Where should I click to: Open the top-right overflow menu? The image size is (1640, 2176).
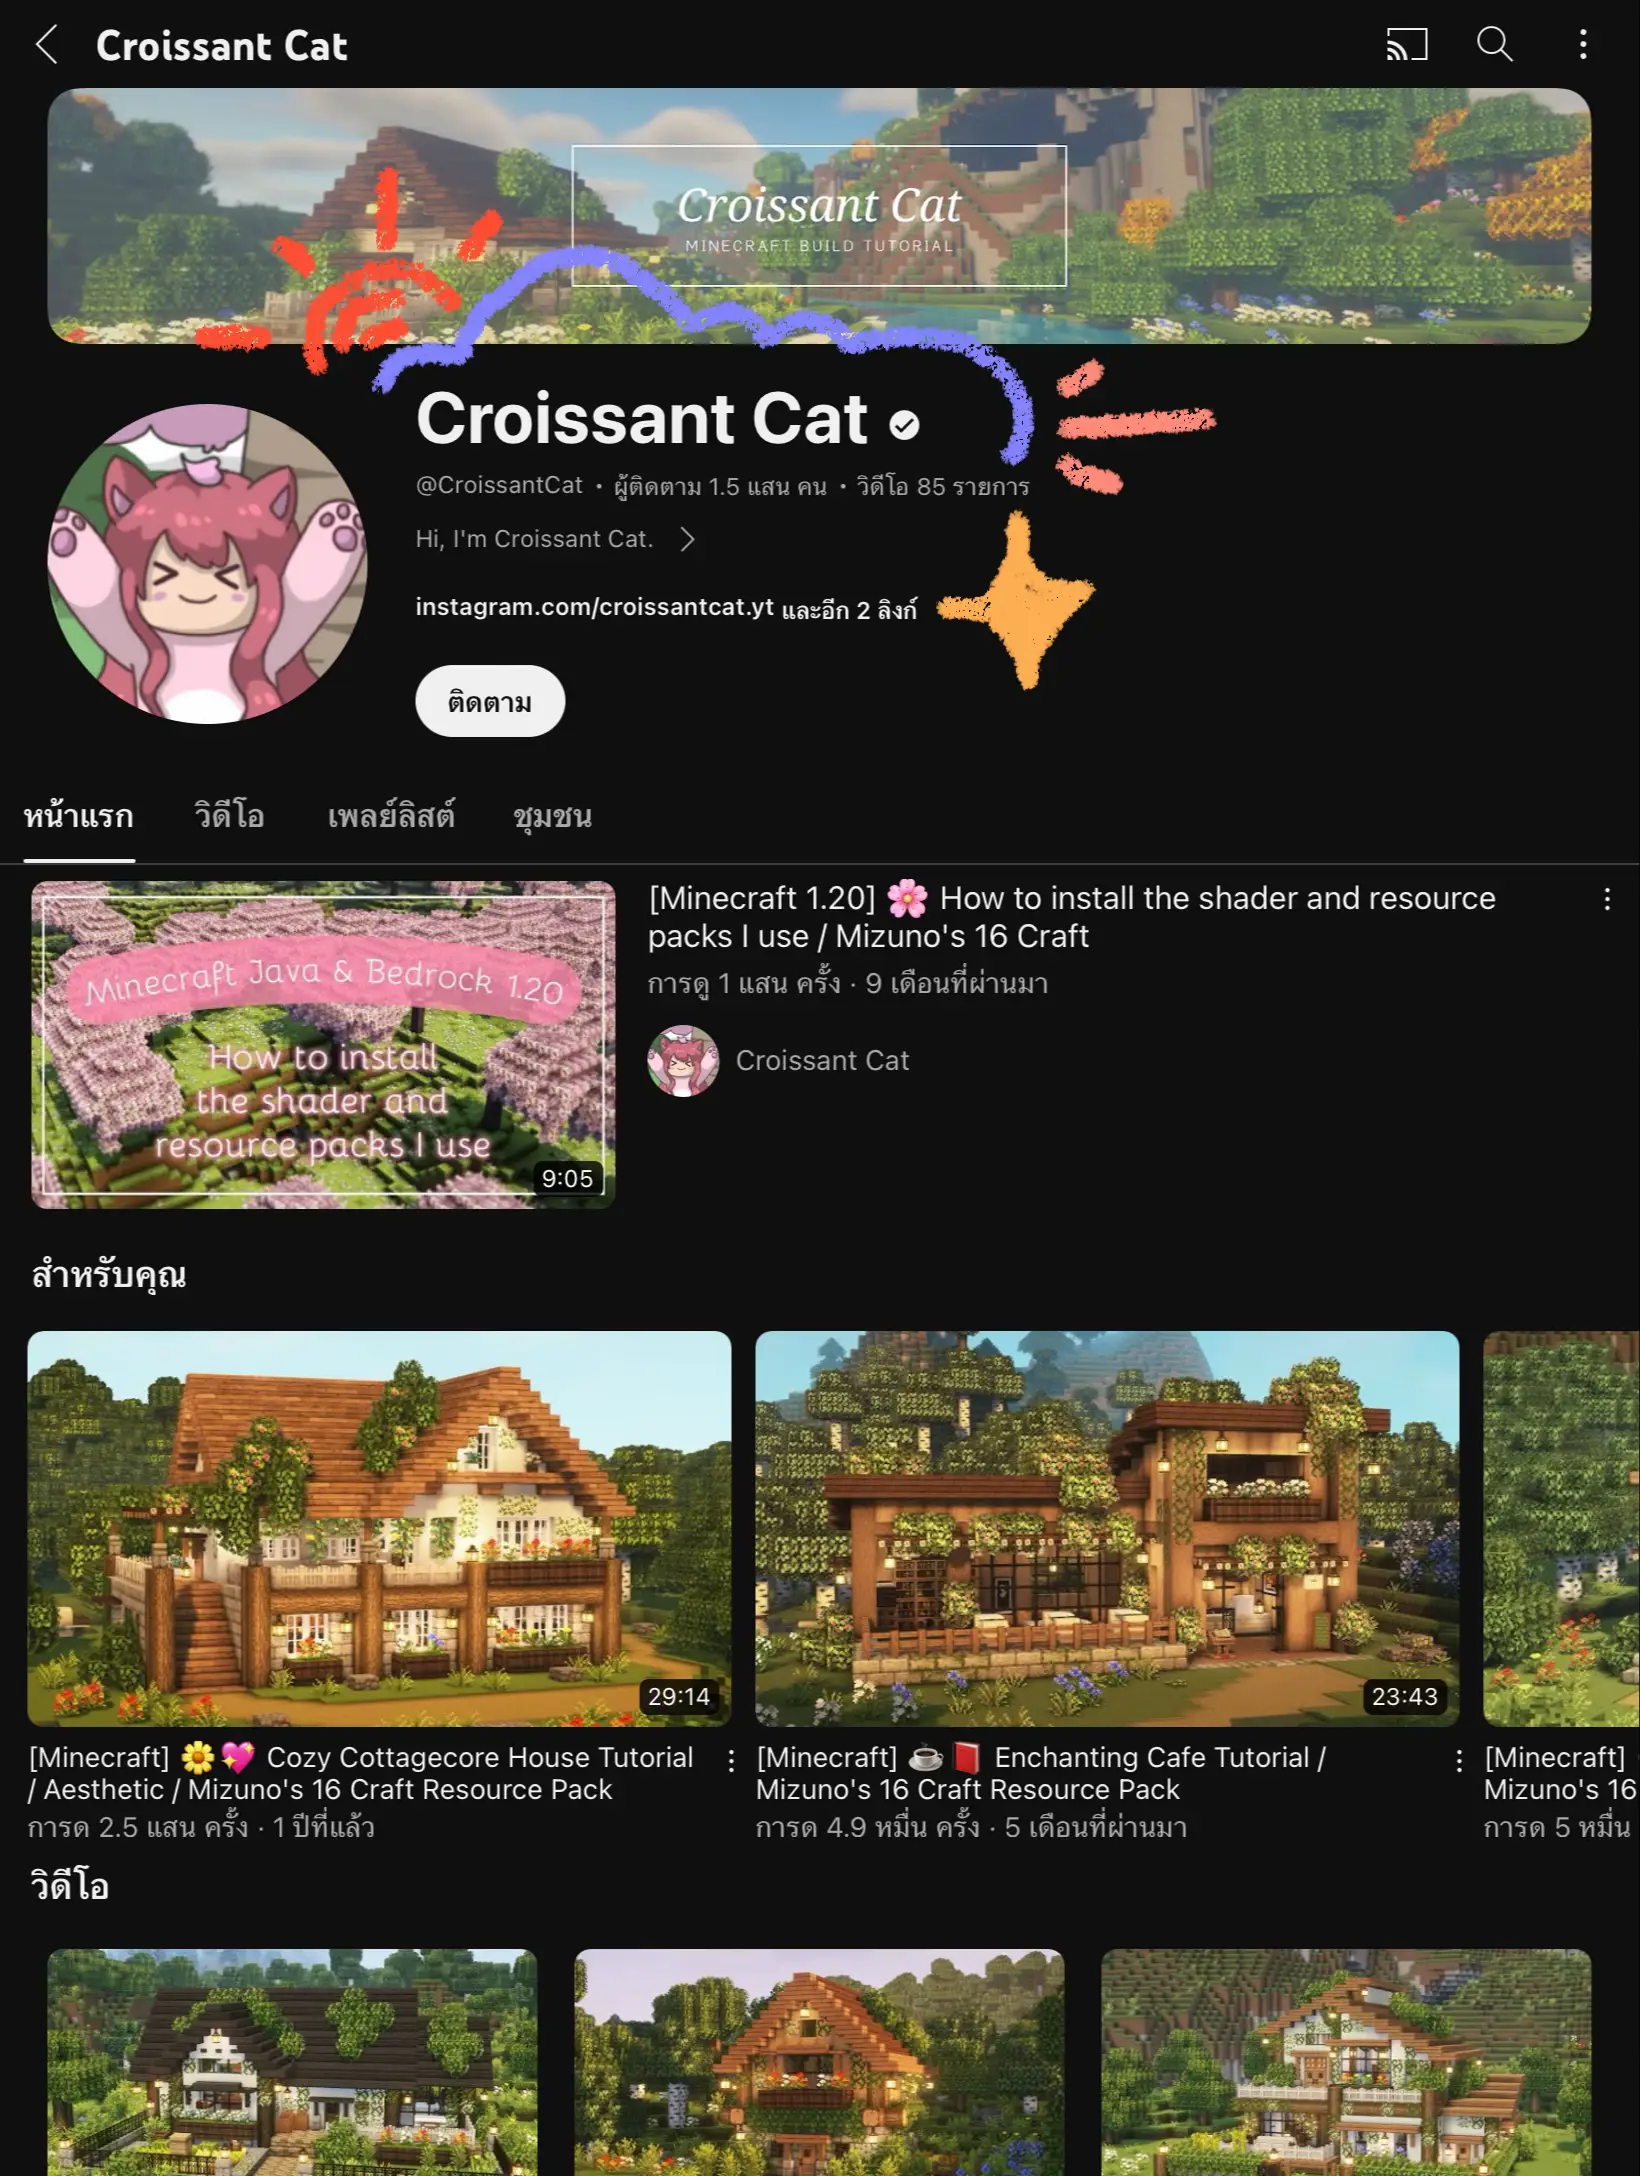[1583, 45]
